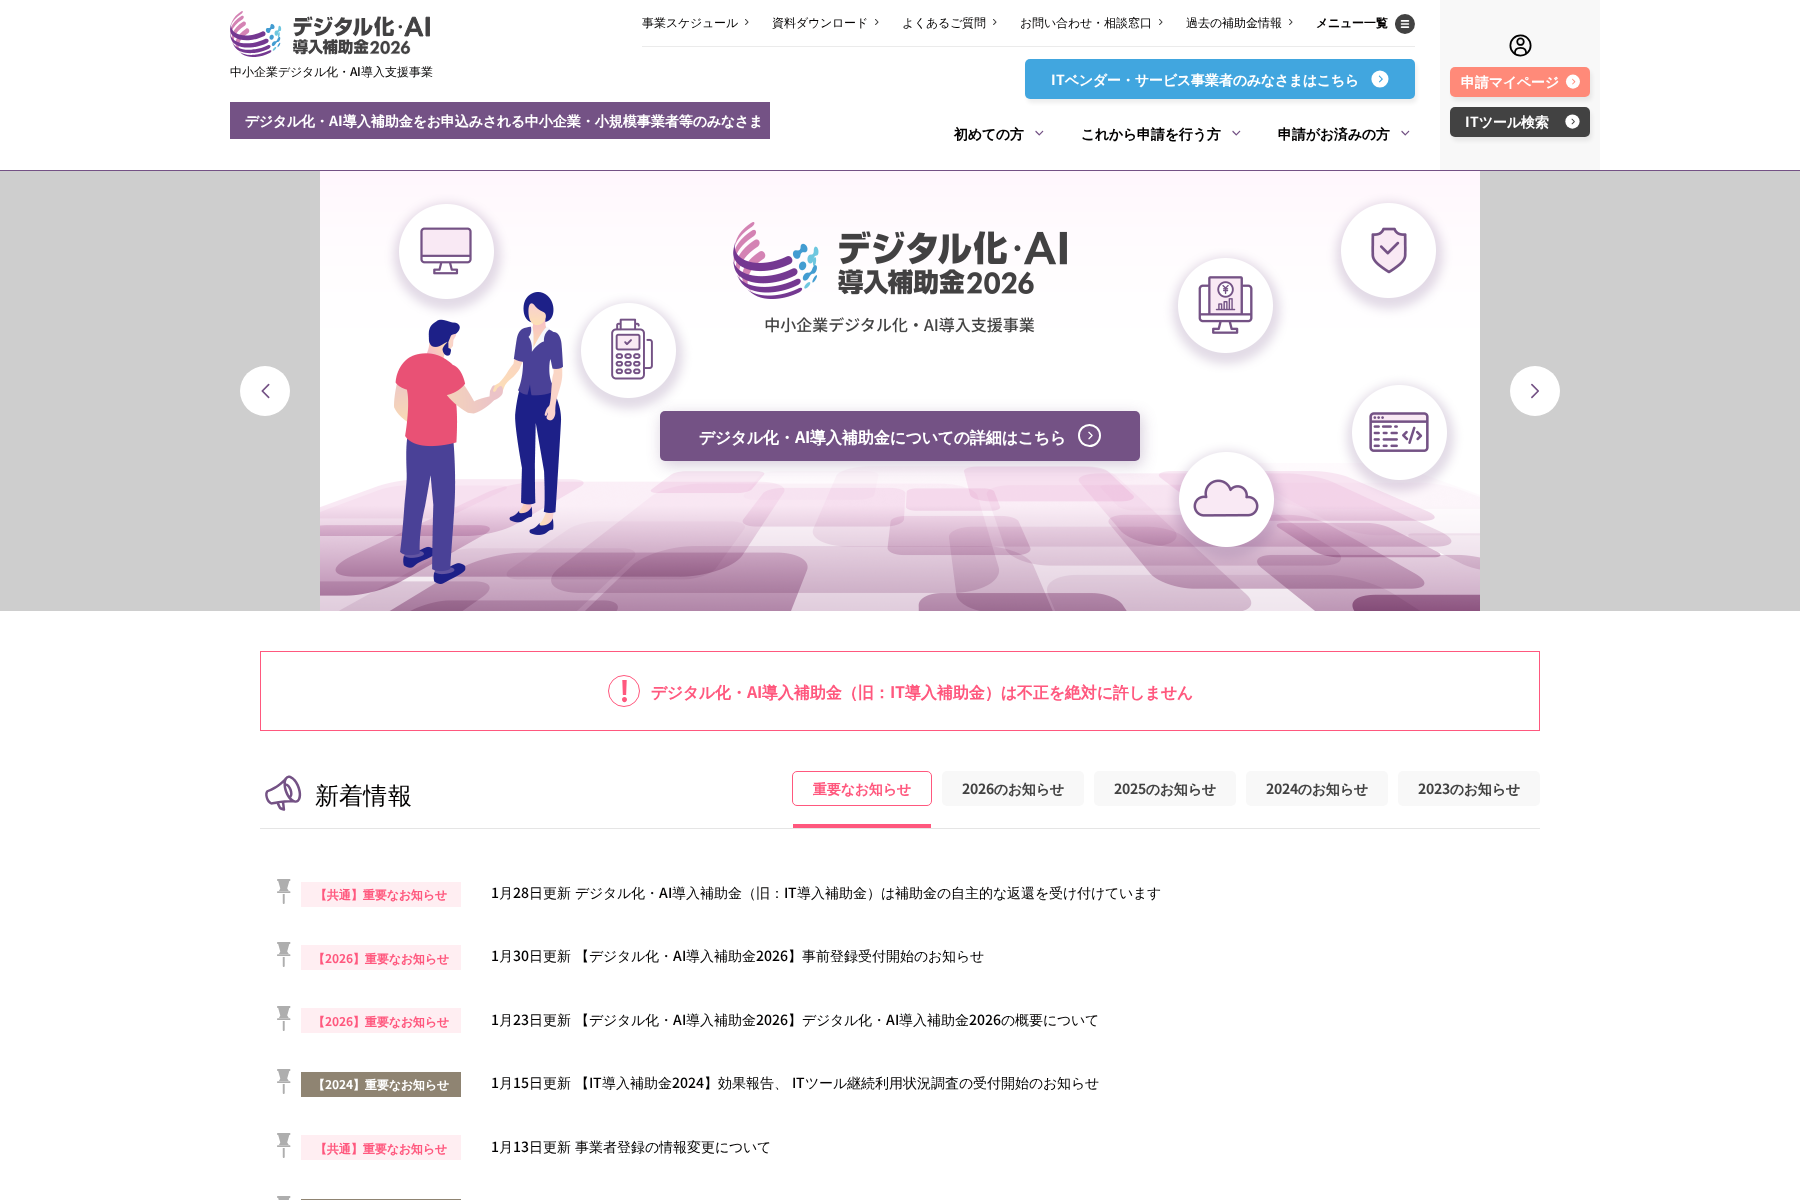The image size is (1800, 1200).
Task: Click the cloud icon in hero banner
Action: (x=1226, y=499)
